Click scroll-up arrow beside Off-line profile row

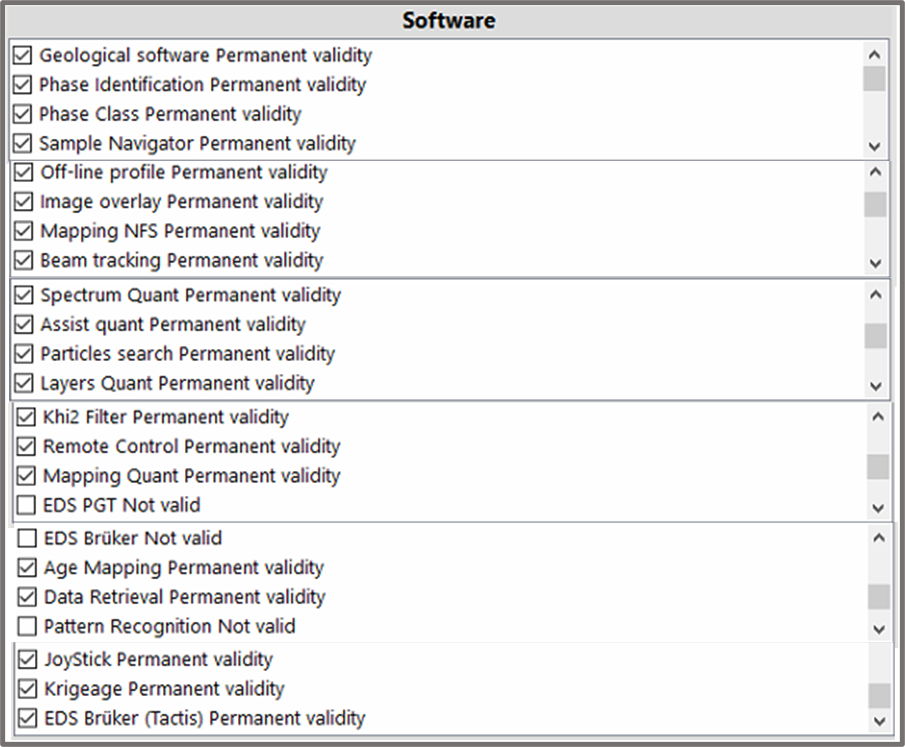(x=875, y=172)
